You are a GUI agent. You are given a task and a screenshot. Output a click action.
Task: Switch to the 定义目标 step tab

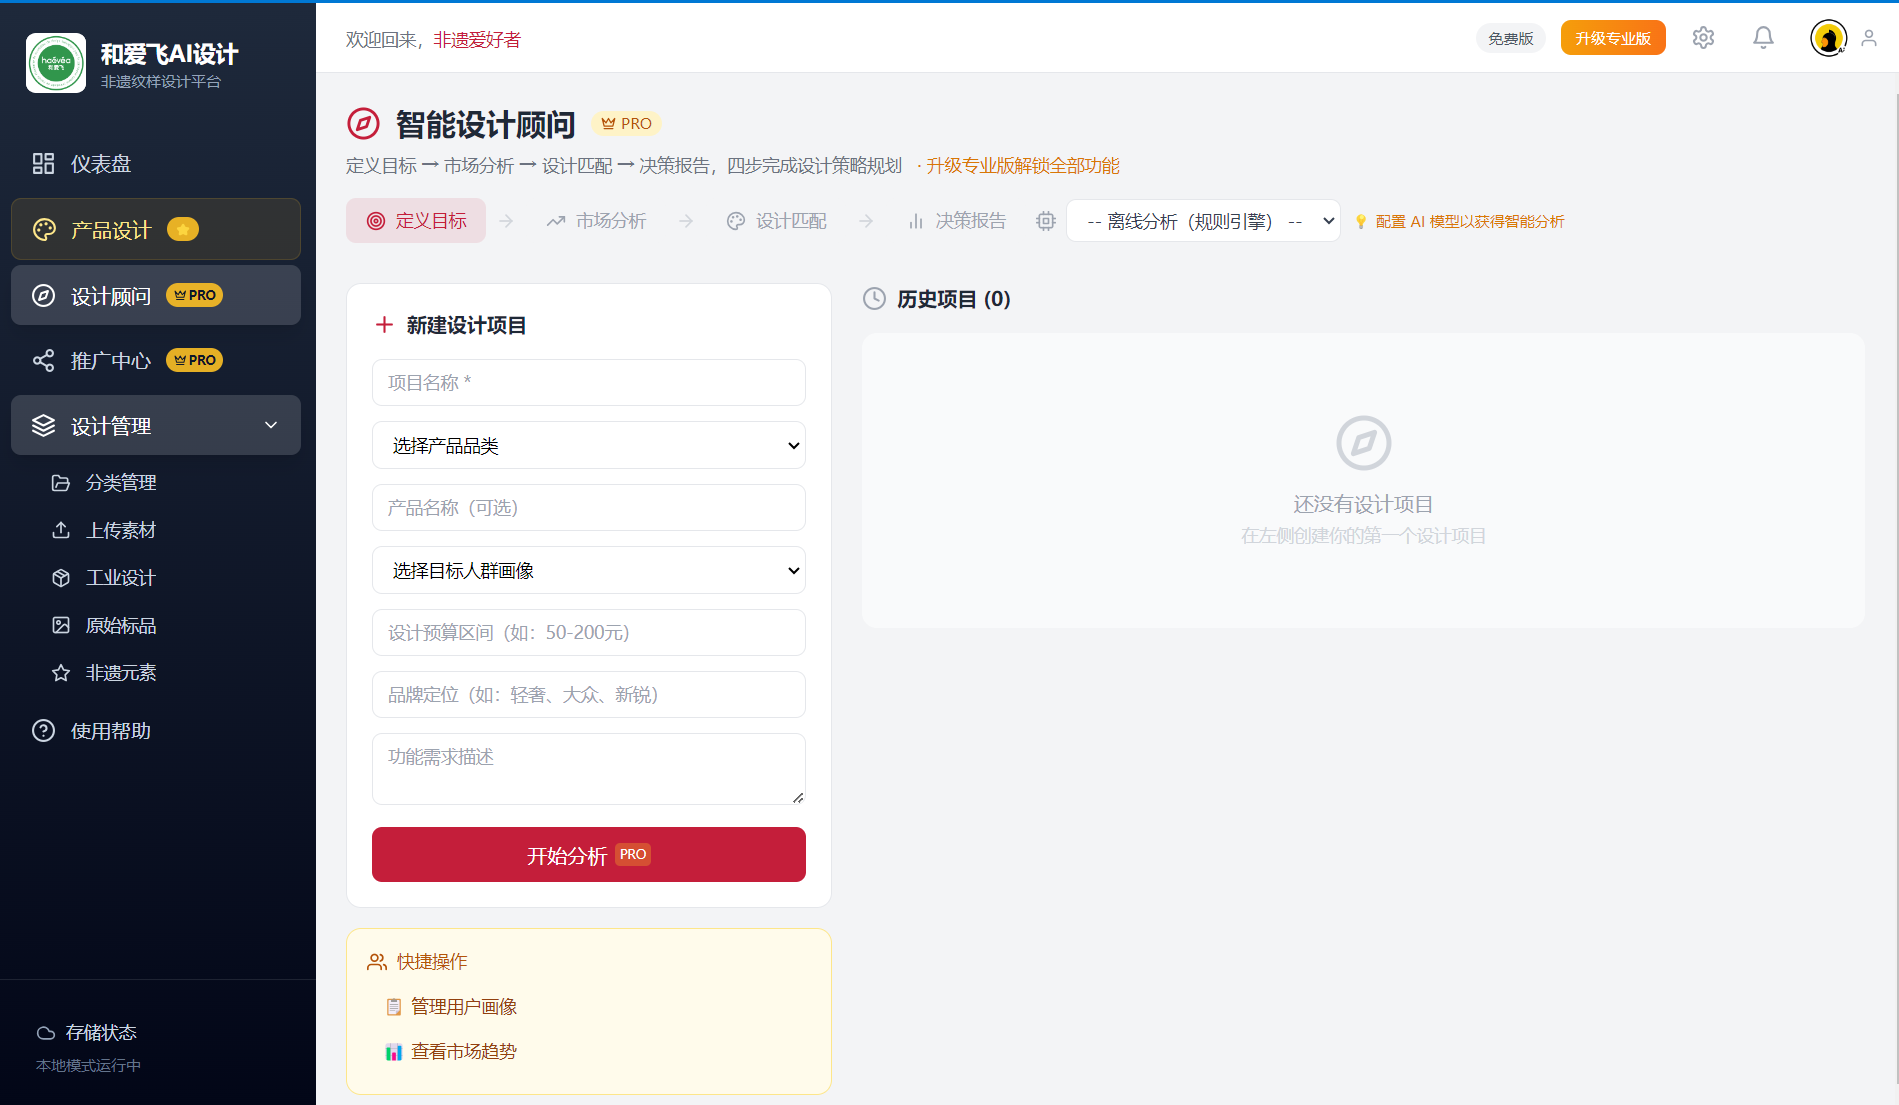[x=416, y=221]
